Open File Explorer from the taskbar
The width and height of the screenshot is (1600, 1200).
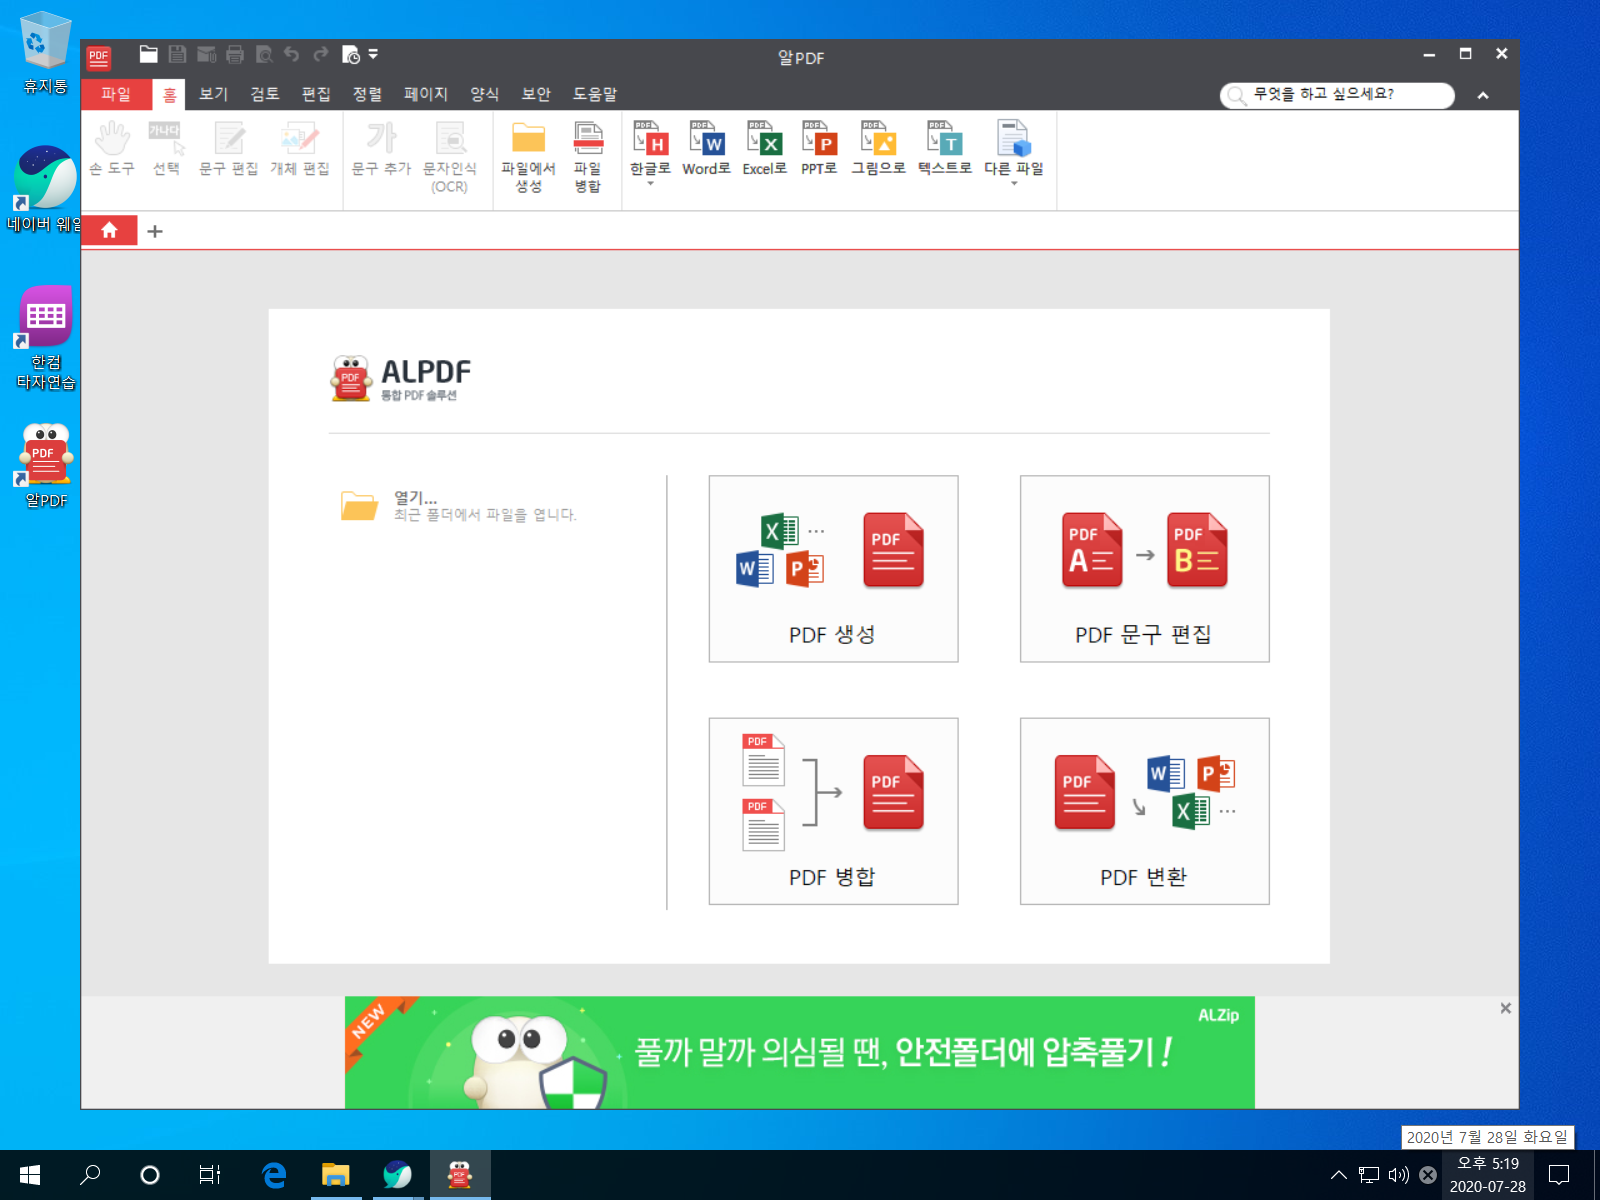pos(335,1175)
